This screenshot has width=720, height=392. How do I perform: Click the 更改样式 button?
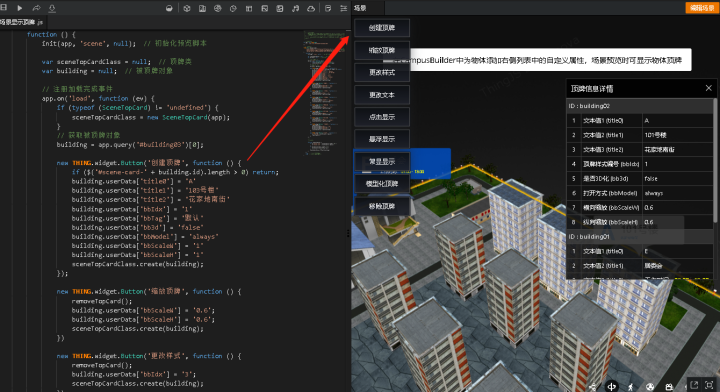382,73
